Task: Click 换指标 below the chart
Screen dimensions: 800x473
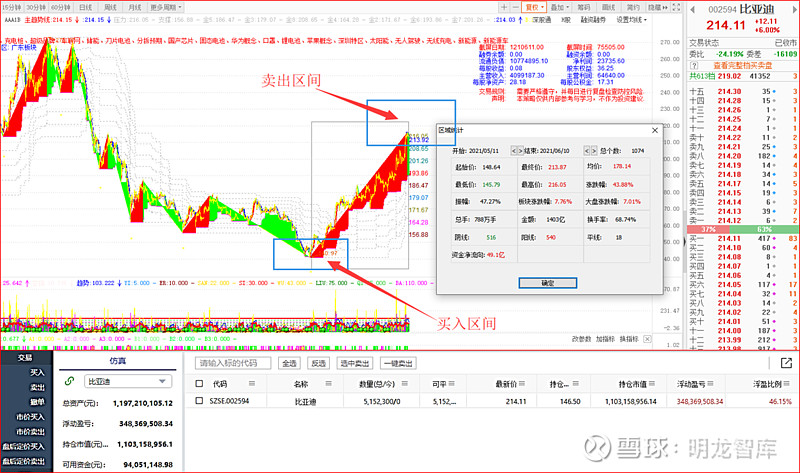Action: point(629,339)
